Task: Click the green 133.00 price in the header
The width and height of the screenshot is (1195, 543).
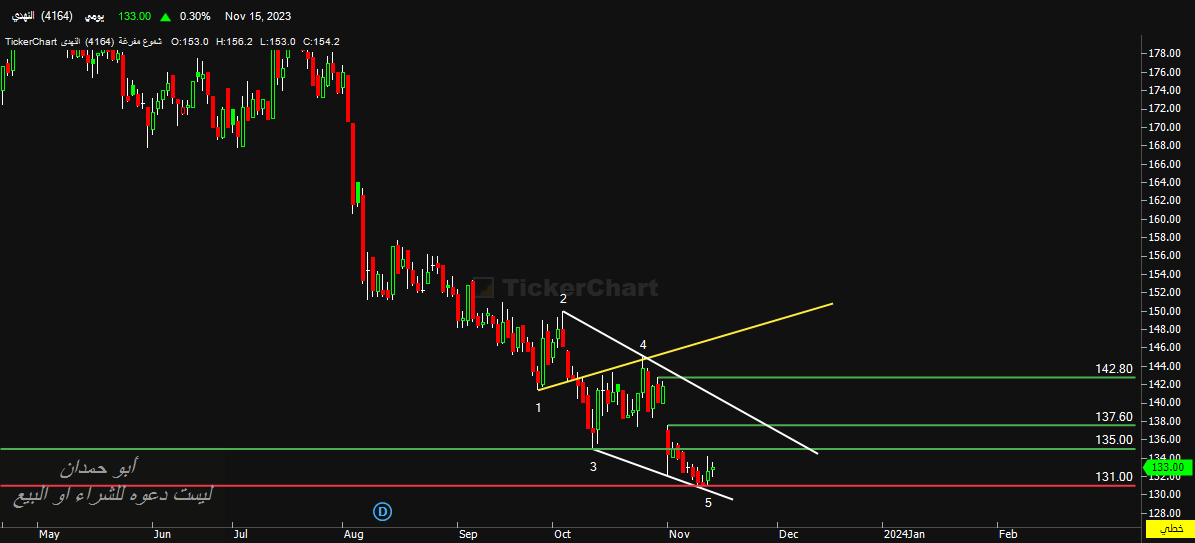Action: point(136,16)
